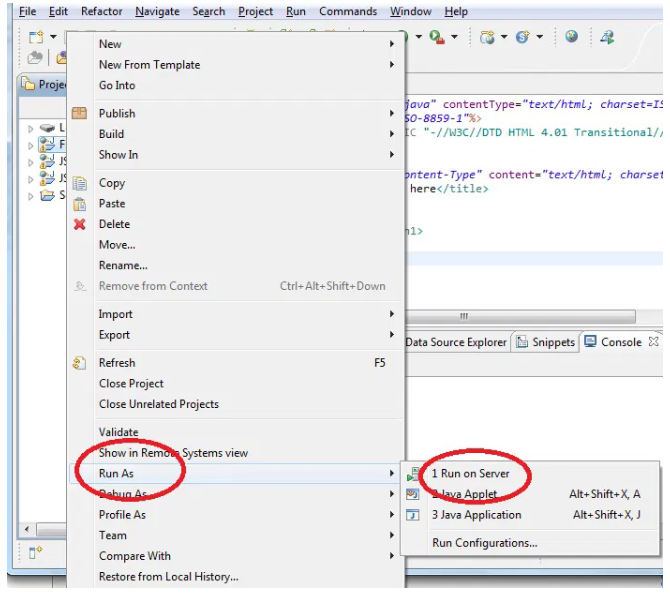
Task: Choose Run Configurations... in the submenu
Action: (x=484, y=543)
